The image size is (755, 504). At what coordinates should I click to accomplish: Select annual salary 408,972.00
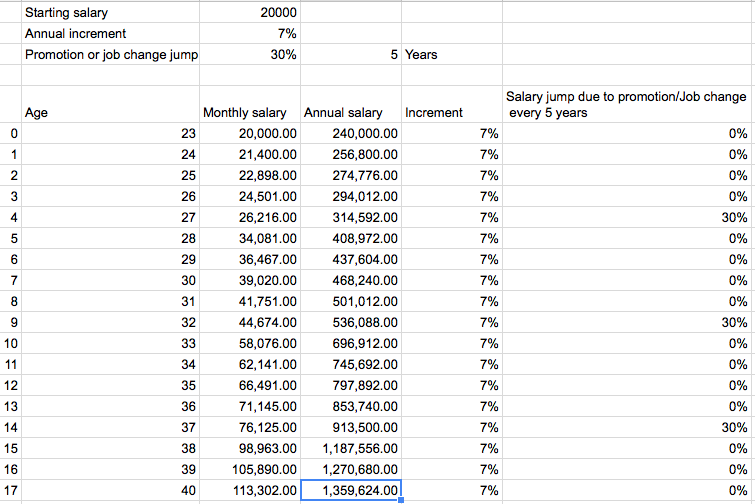pos(351,238)
